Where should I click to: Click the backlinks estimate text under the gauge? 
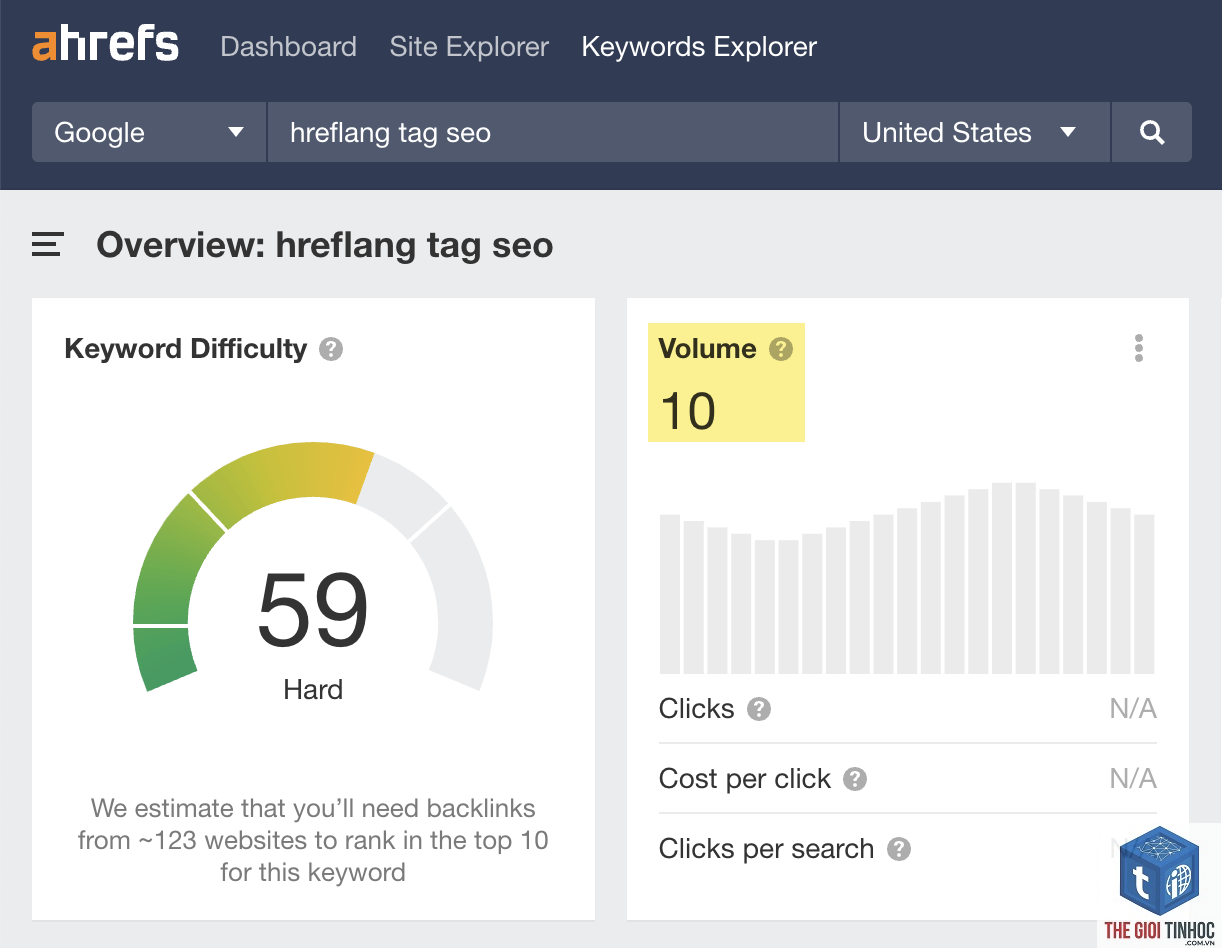point(313,840)
